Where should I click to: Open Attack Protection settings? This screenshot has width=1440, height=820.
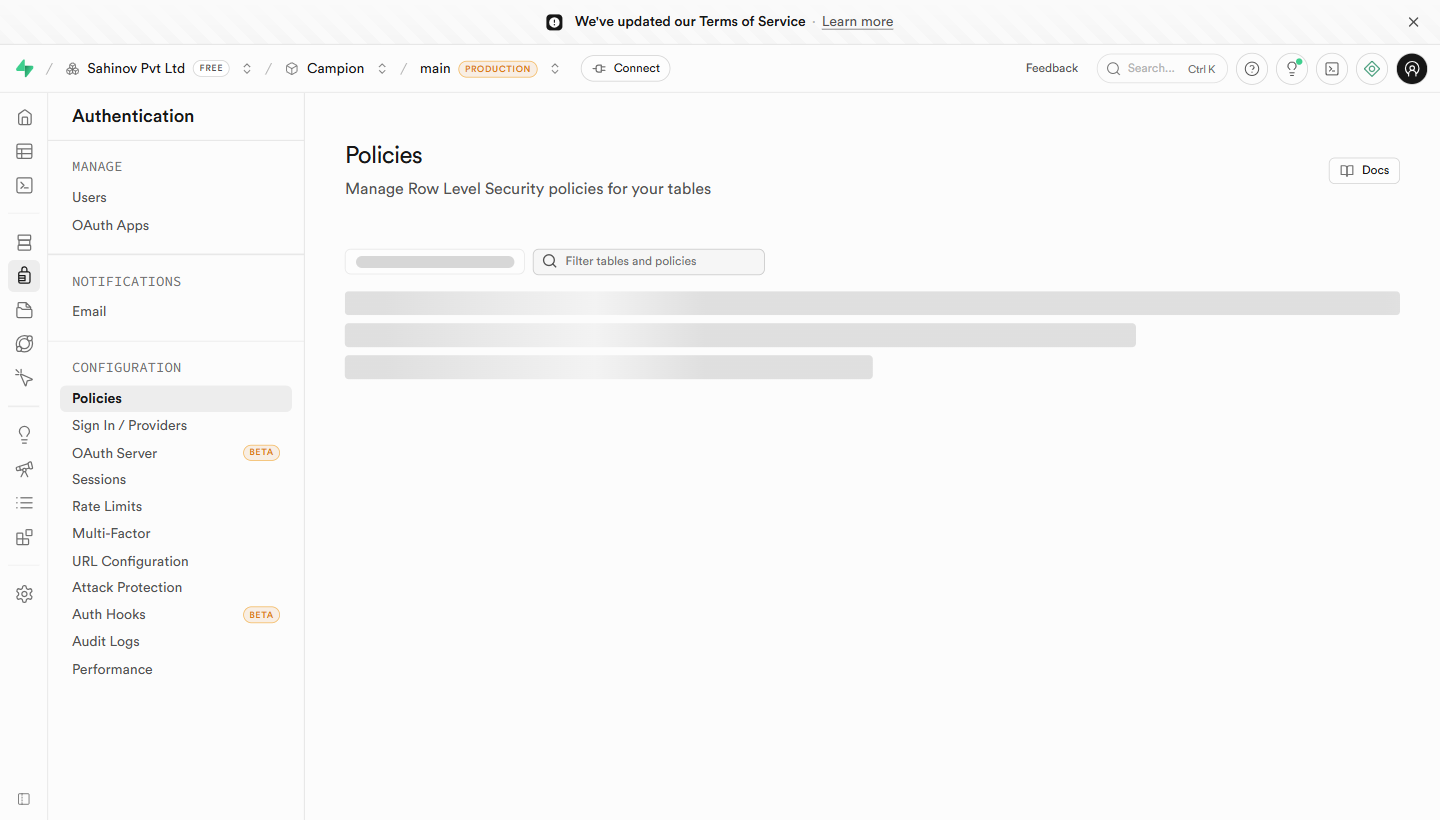point(127,587)
